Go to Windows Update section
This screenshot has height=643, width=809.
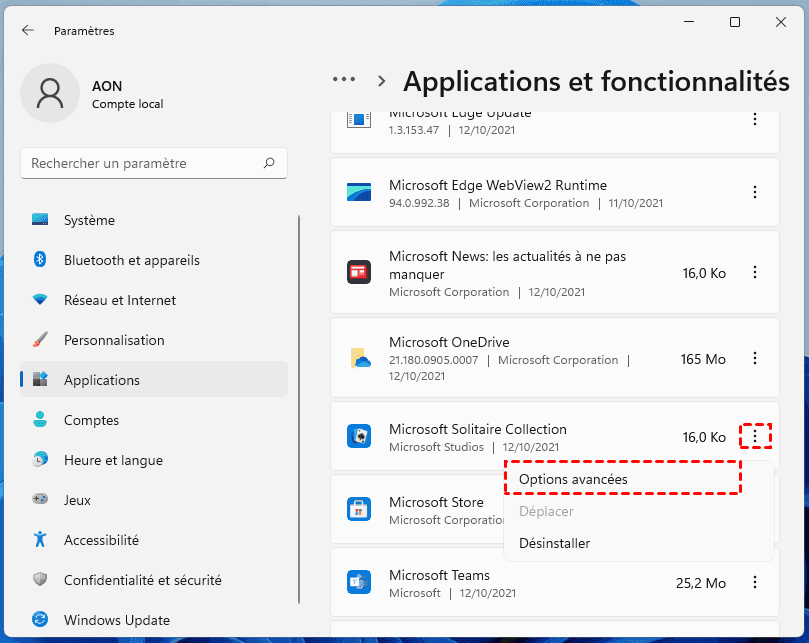click(x=116, y=620)
